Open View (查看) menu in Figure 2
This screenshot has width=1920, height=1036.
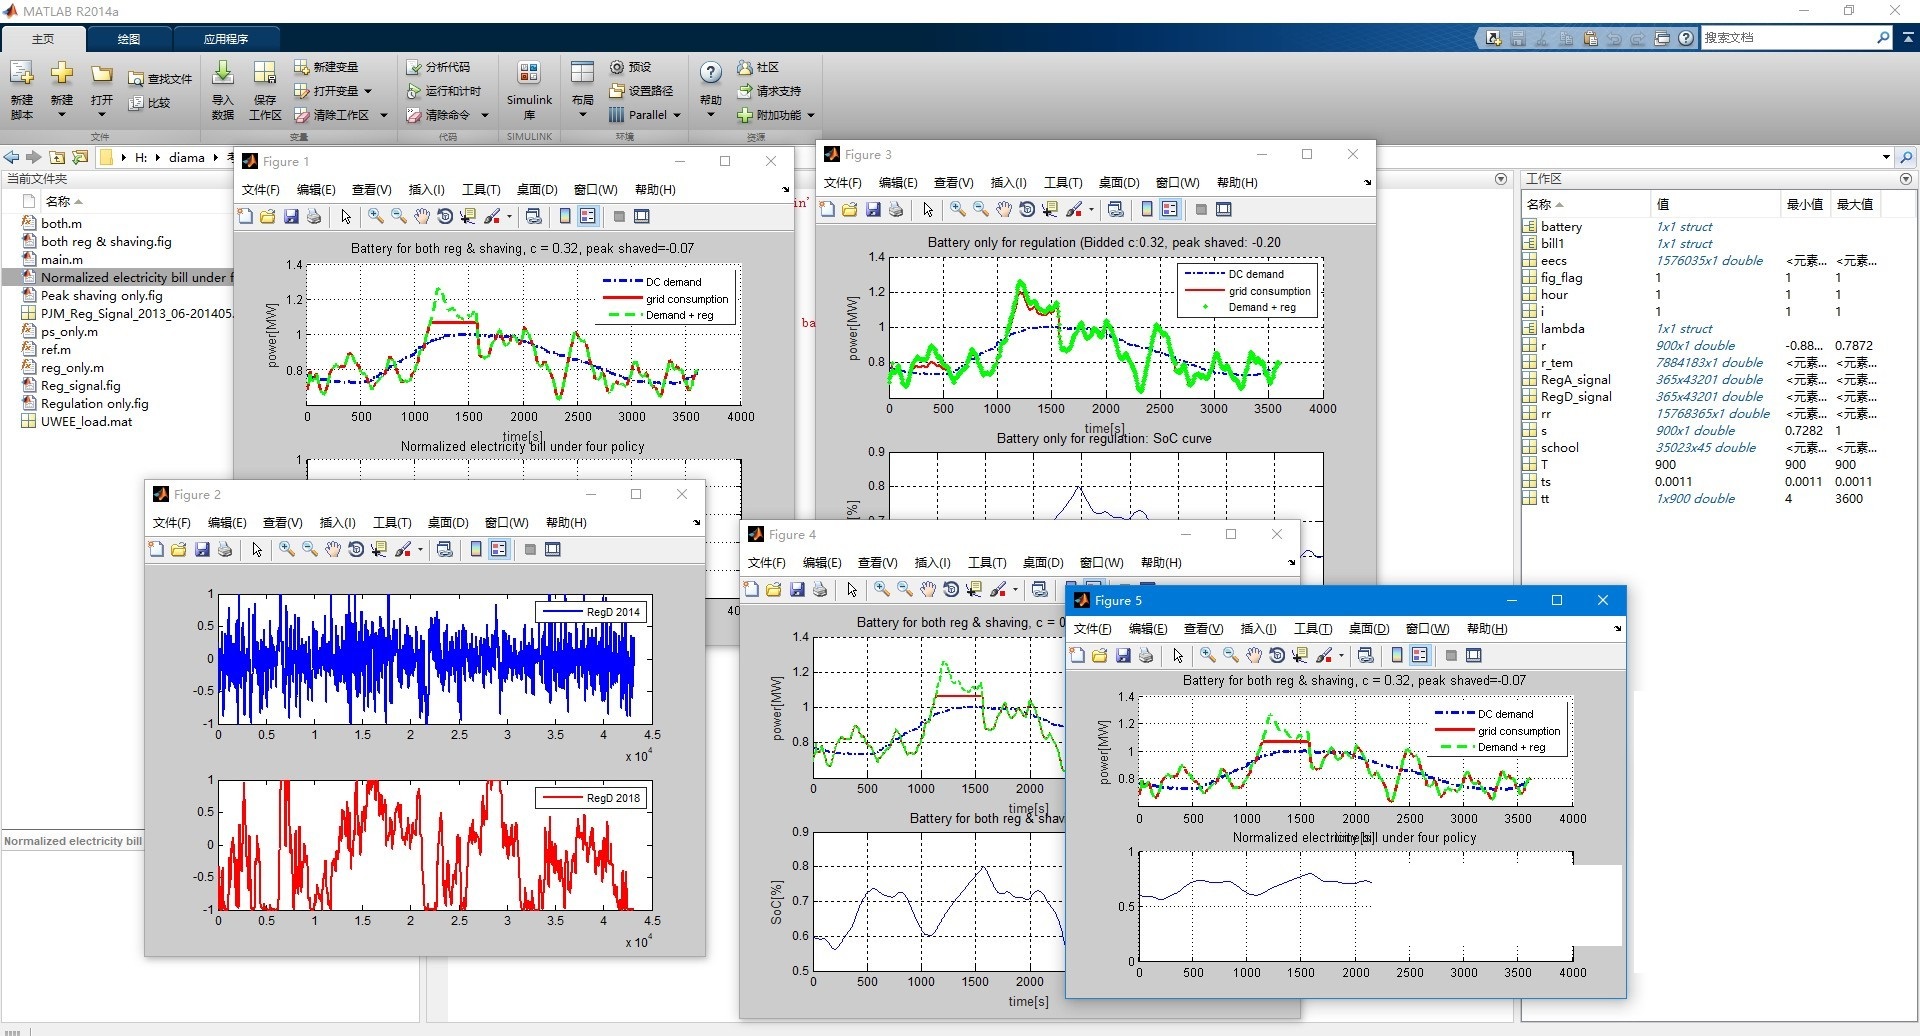[282, 523]
